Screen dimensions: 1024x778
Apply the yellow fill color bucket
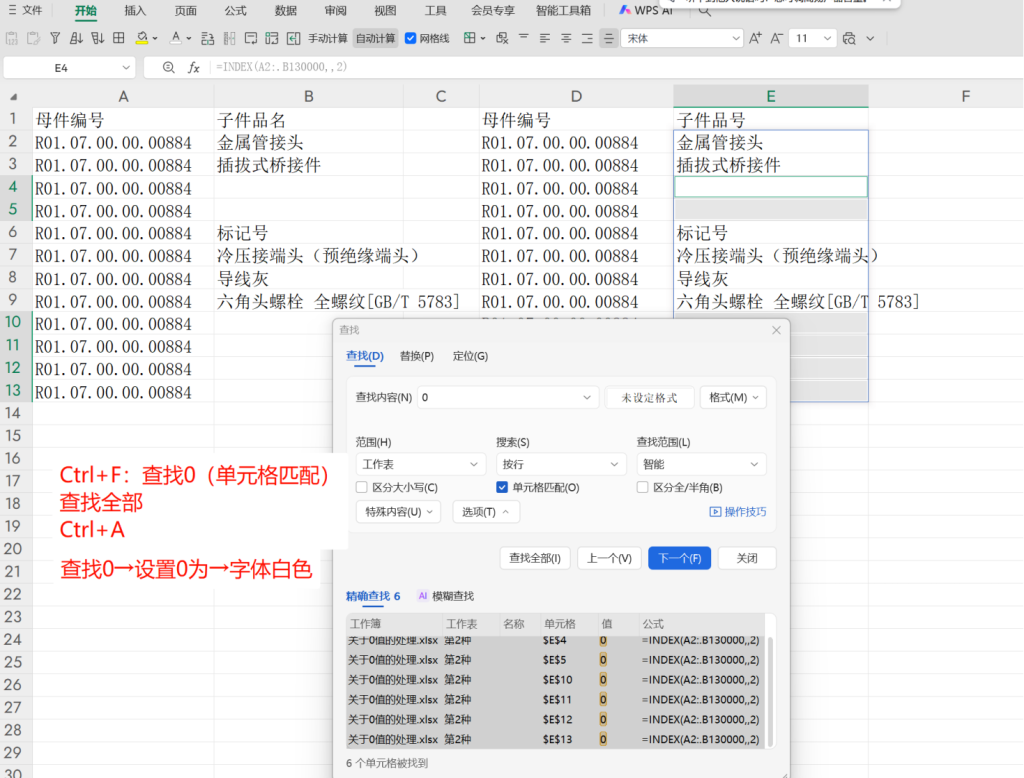point(141,39)
